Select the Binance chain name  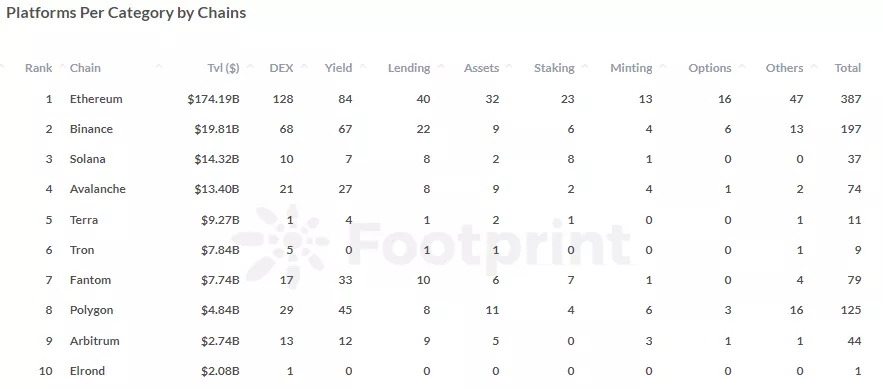pos(91,129)
